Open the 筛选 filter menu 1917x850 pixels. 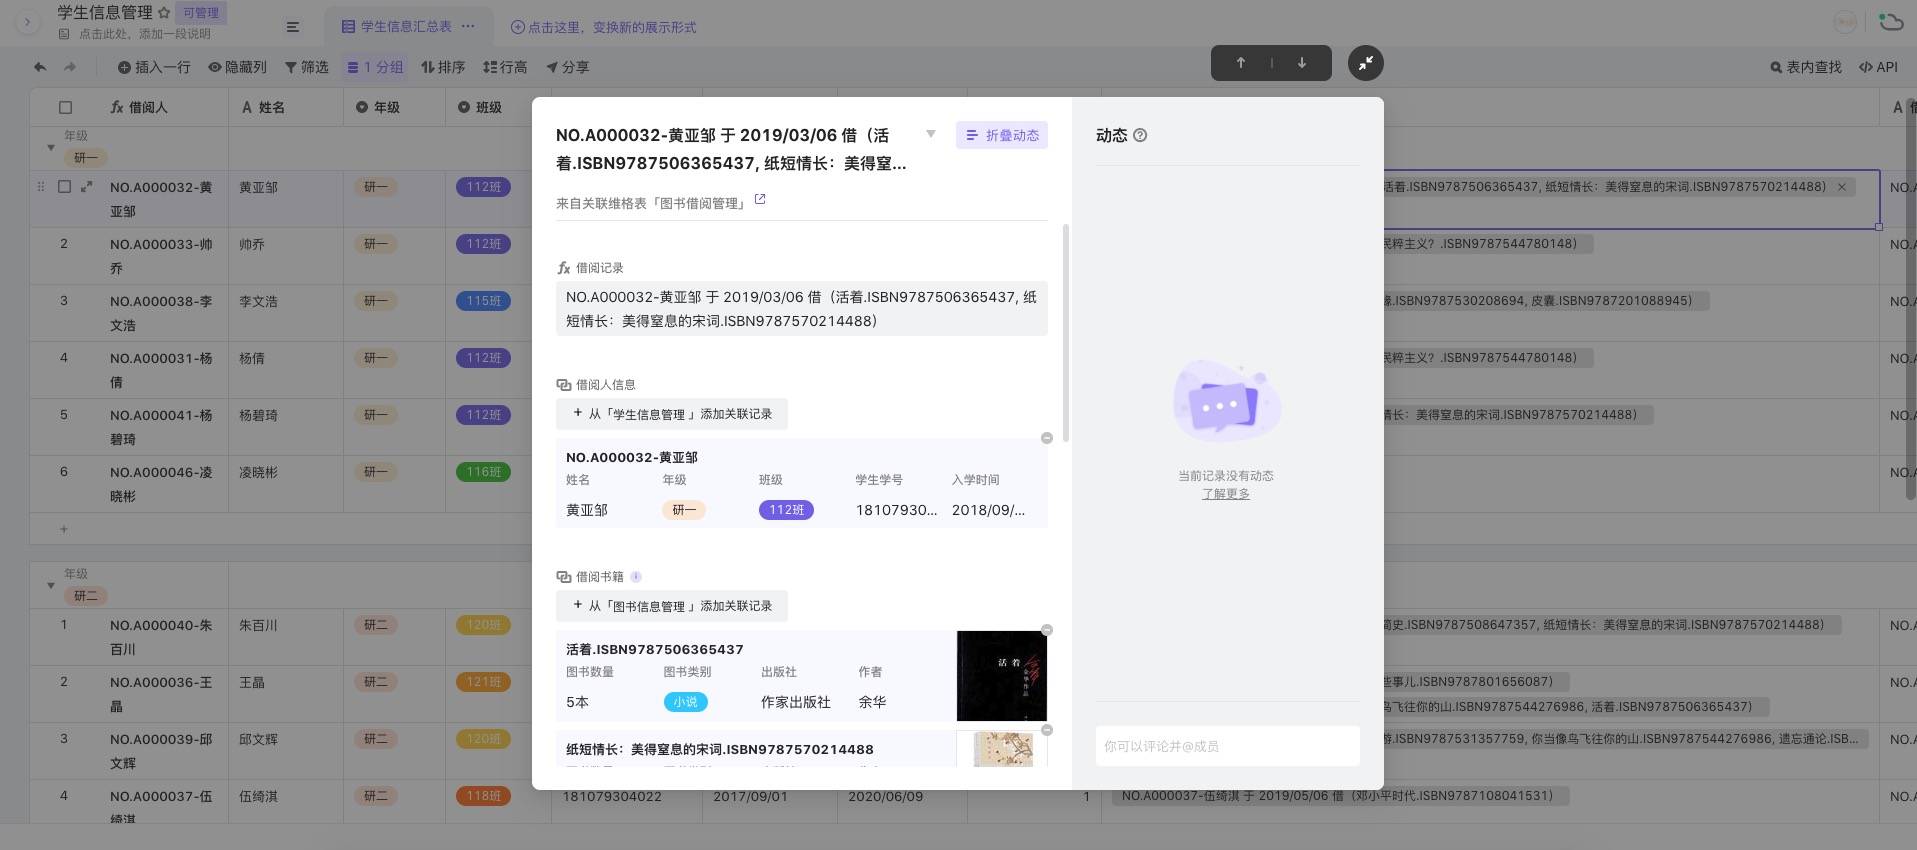pos(307,67)
